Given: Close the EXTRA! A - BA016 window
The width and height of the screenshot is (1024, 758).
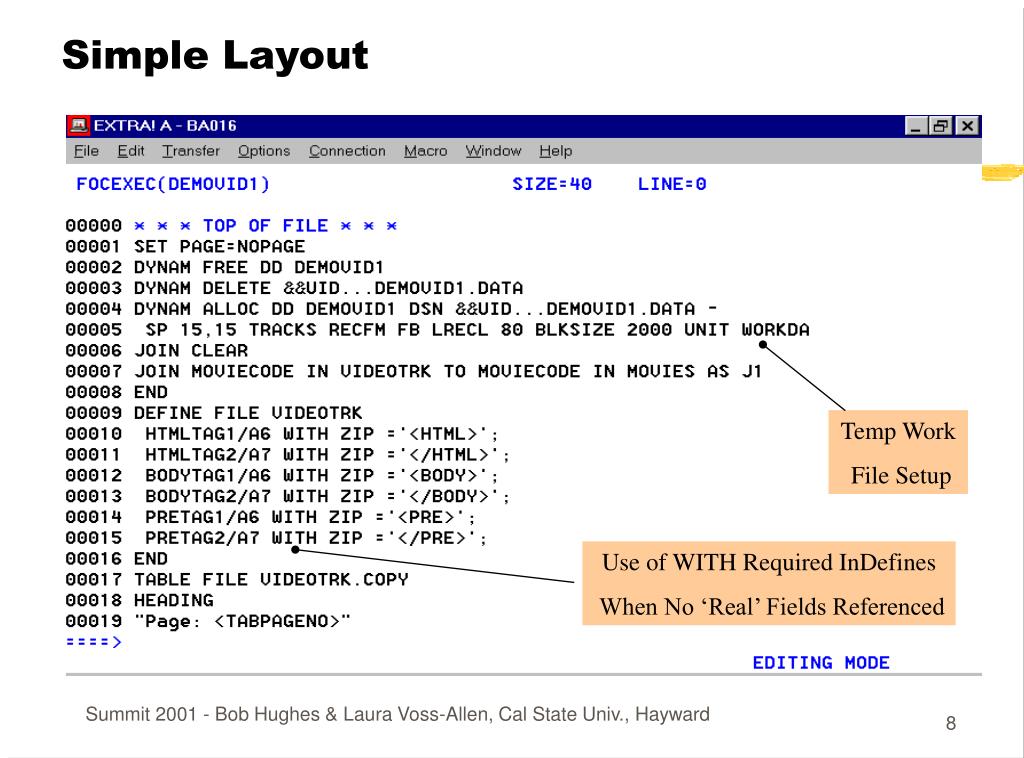Looking at the screenshot, I should point(968,126).
